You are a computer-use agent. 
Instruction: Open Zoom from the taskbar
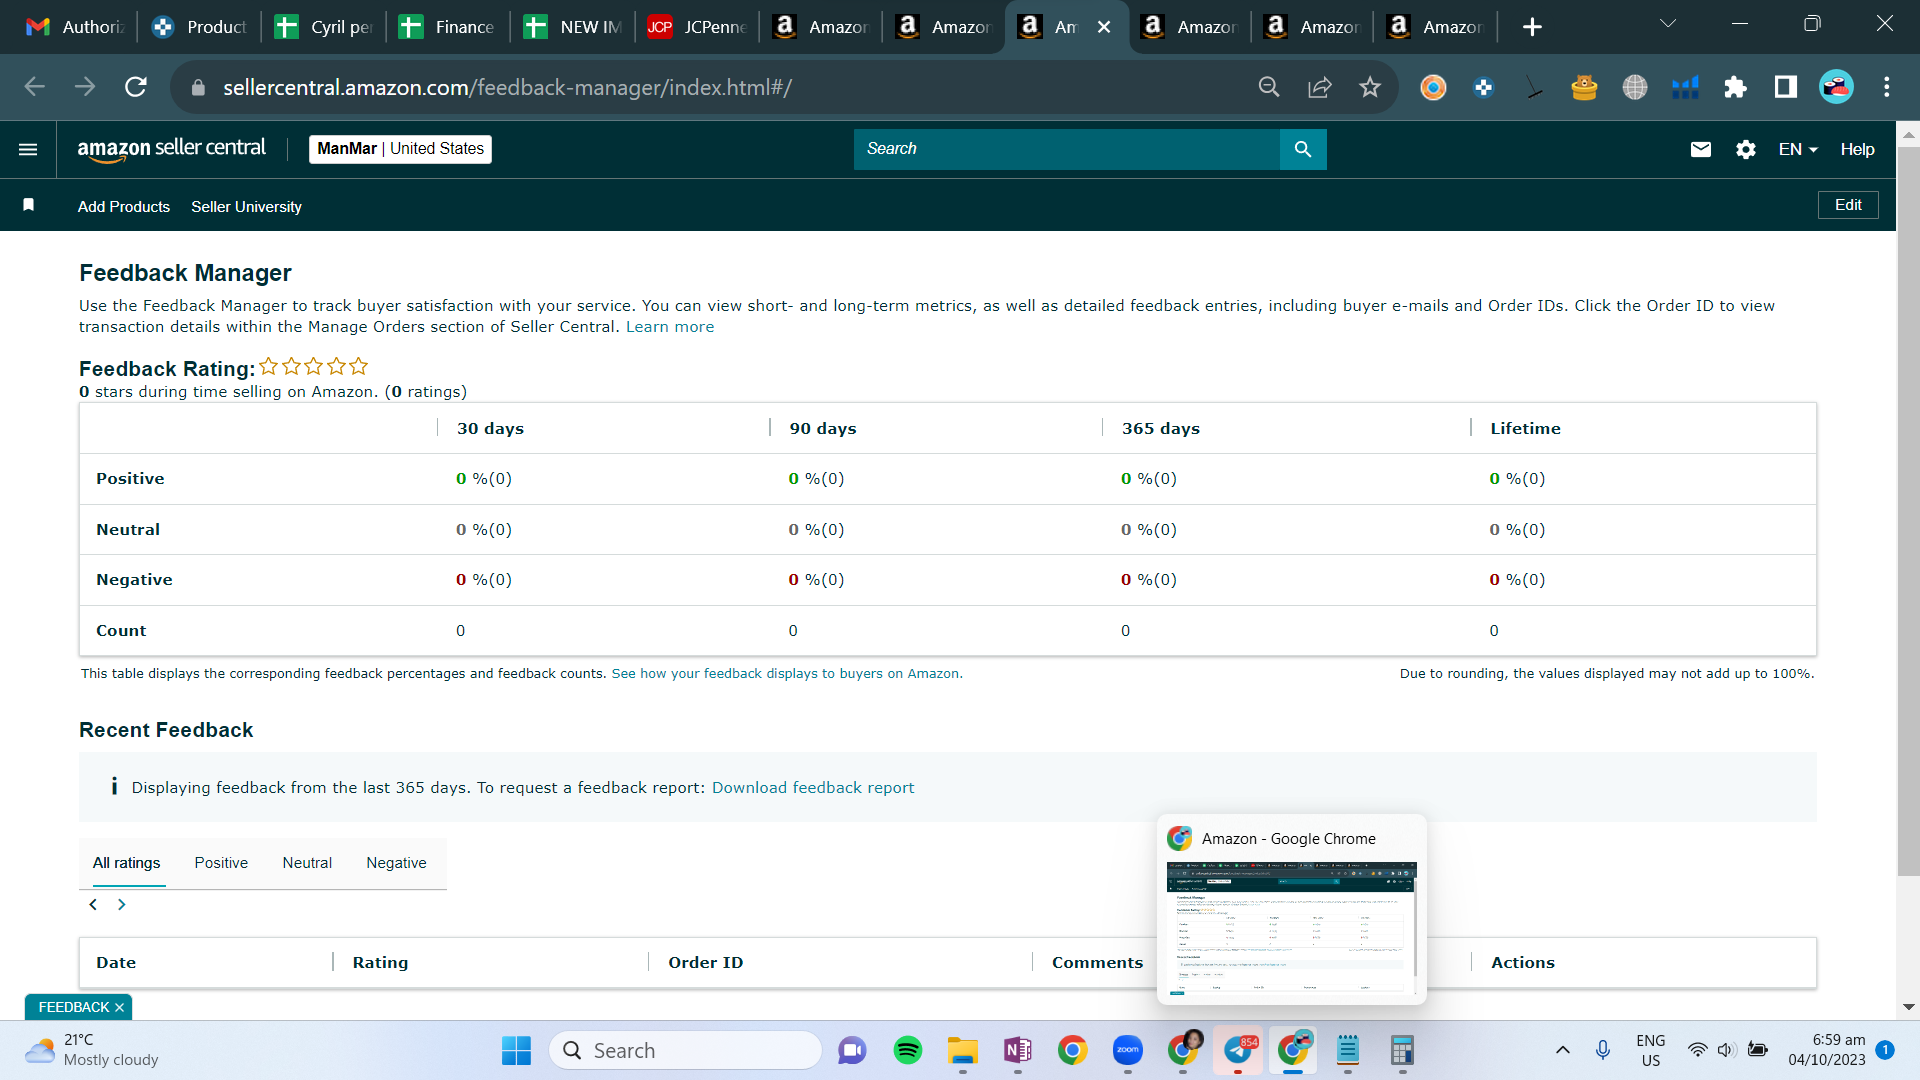pyautogui.click(x=1128, y=1050)
